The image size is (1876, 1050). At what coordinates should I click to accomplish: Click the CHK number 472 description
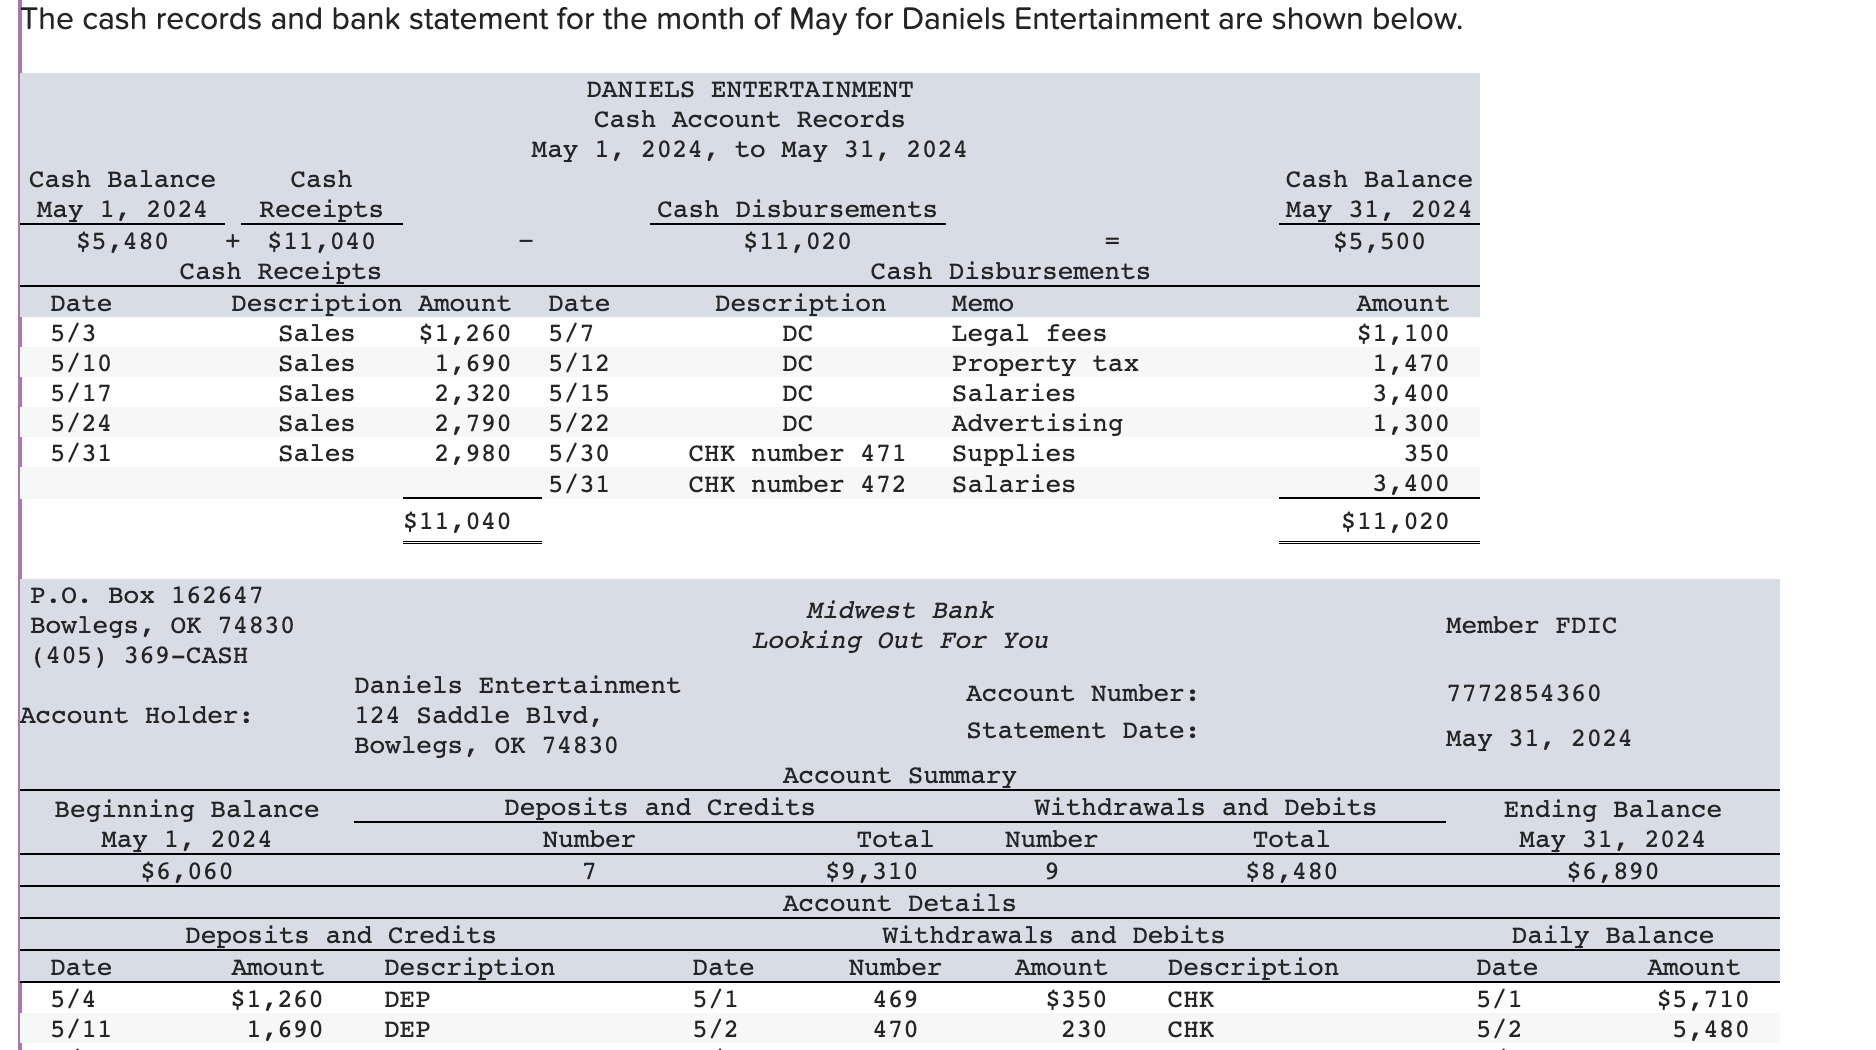[797, 484]
